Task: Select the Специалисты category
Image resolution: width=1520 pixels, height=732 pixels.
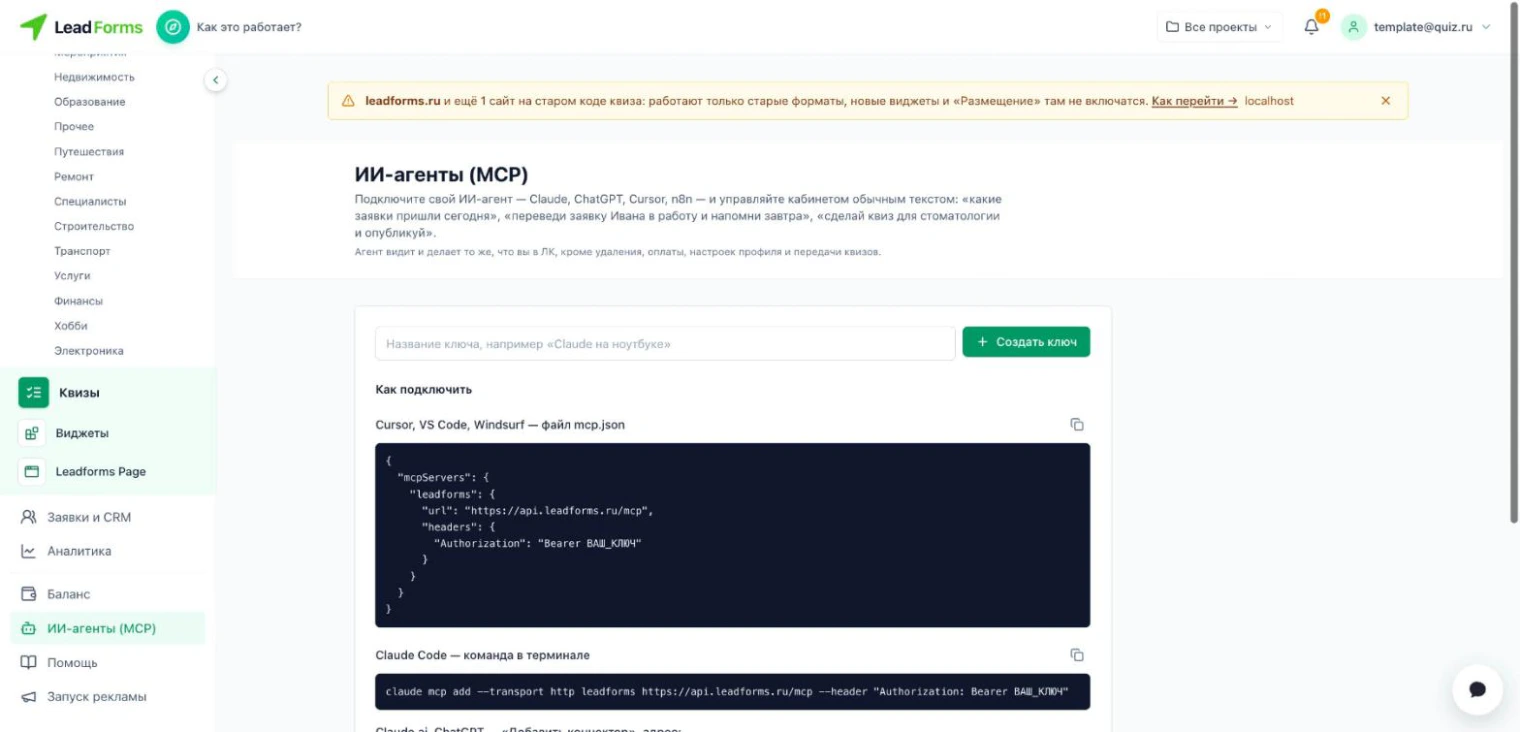Action: pyautogui.click(x=90, y=201)
